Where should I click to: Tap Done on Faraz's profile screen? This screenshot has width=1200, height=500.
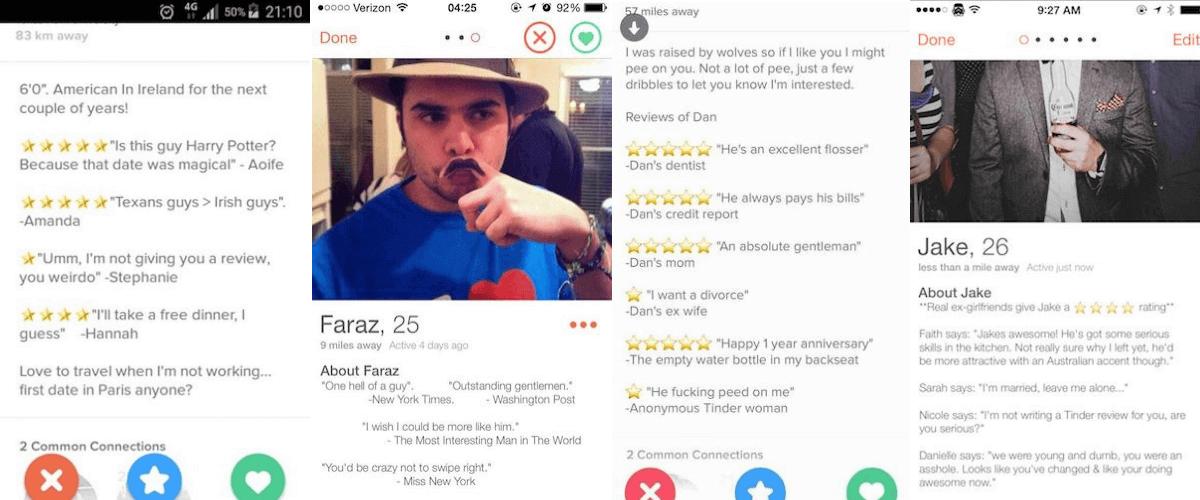tap(338, 38)
